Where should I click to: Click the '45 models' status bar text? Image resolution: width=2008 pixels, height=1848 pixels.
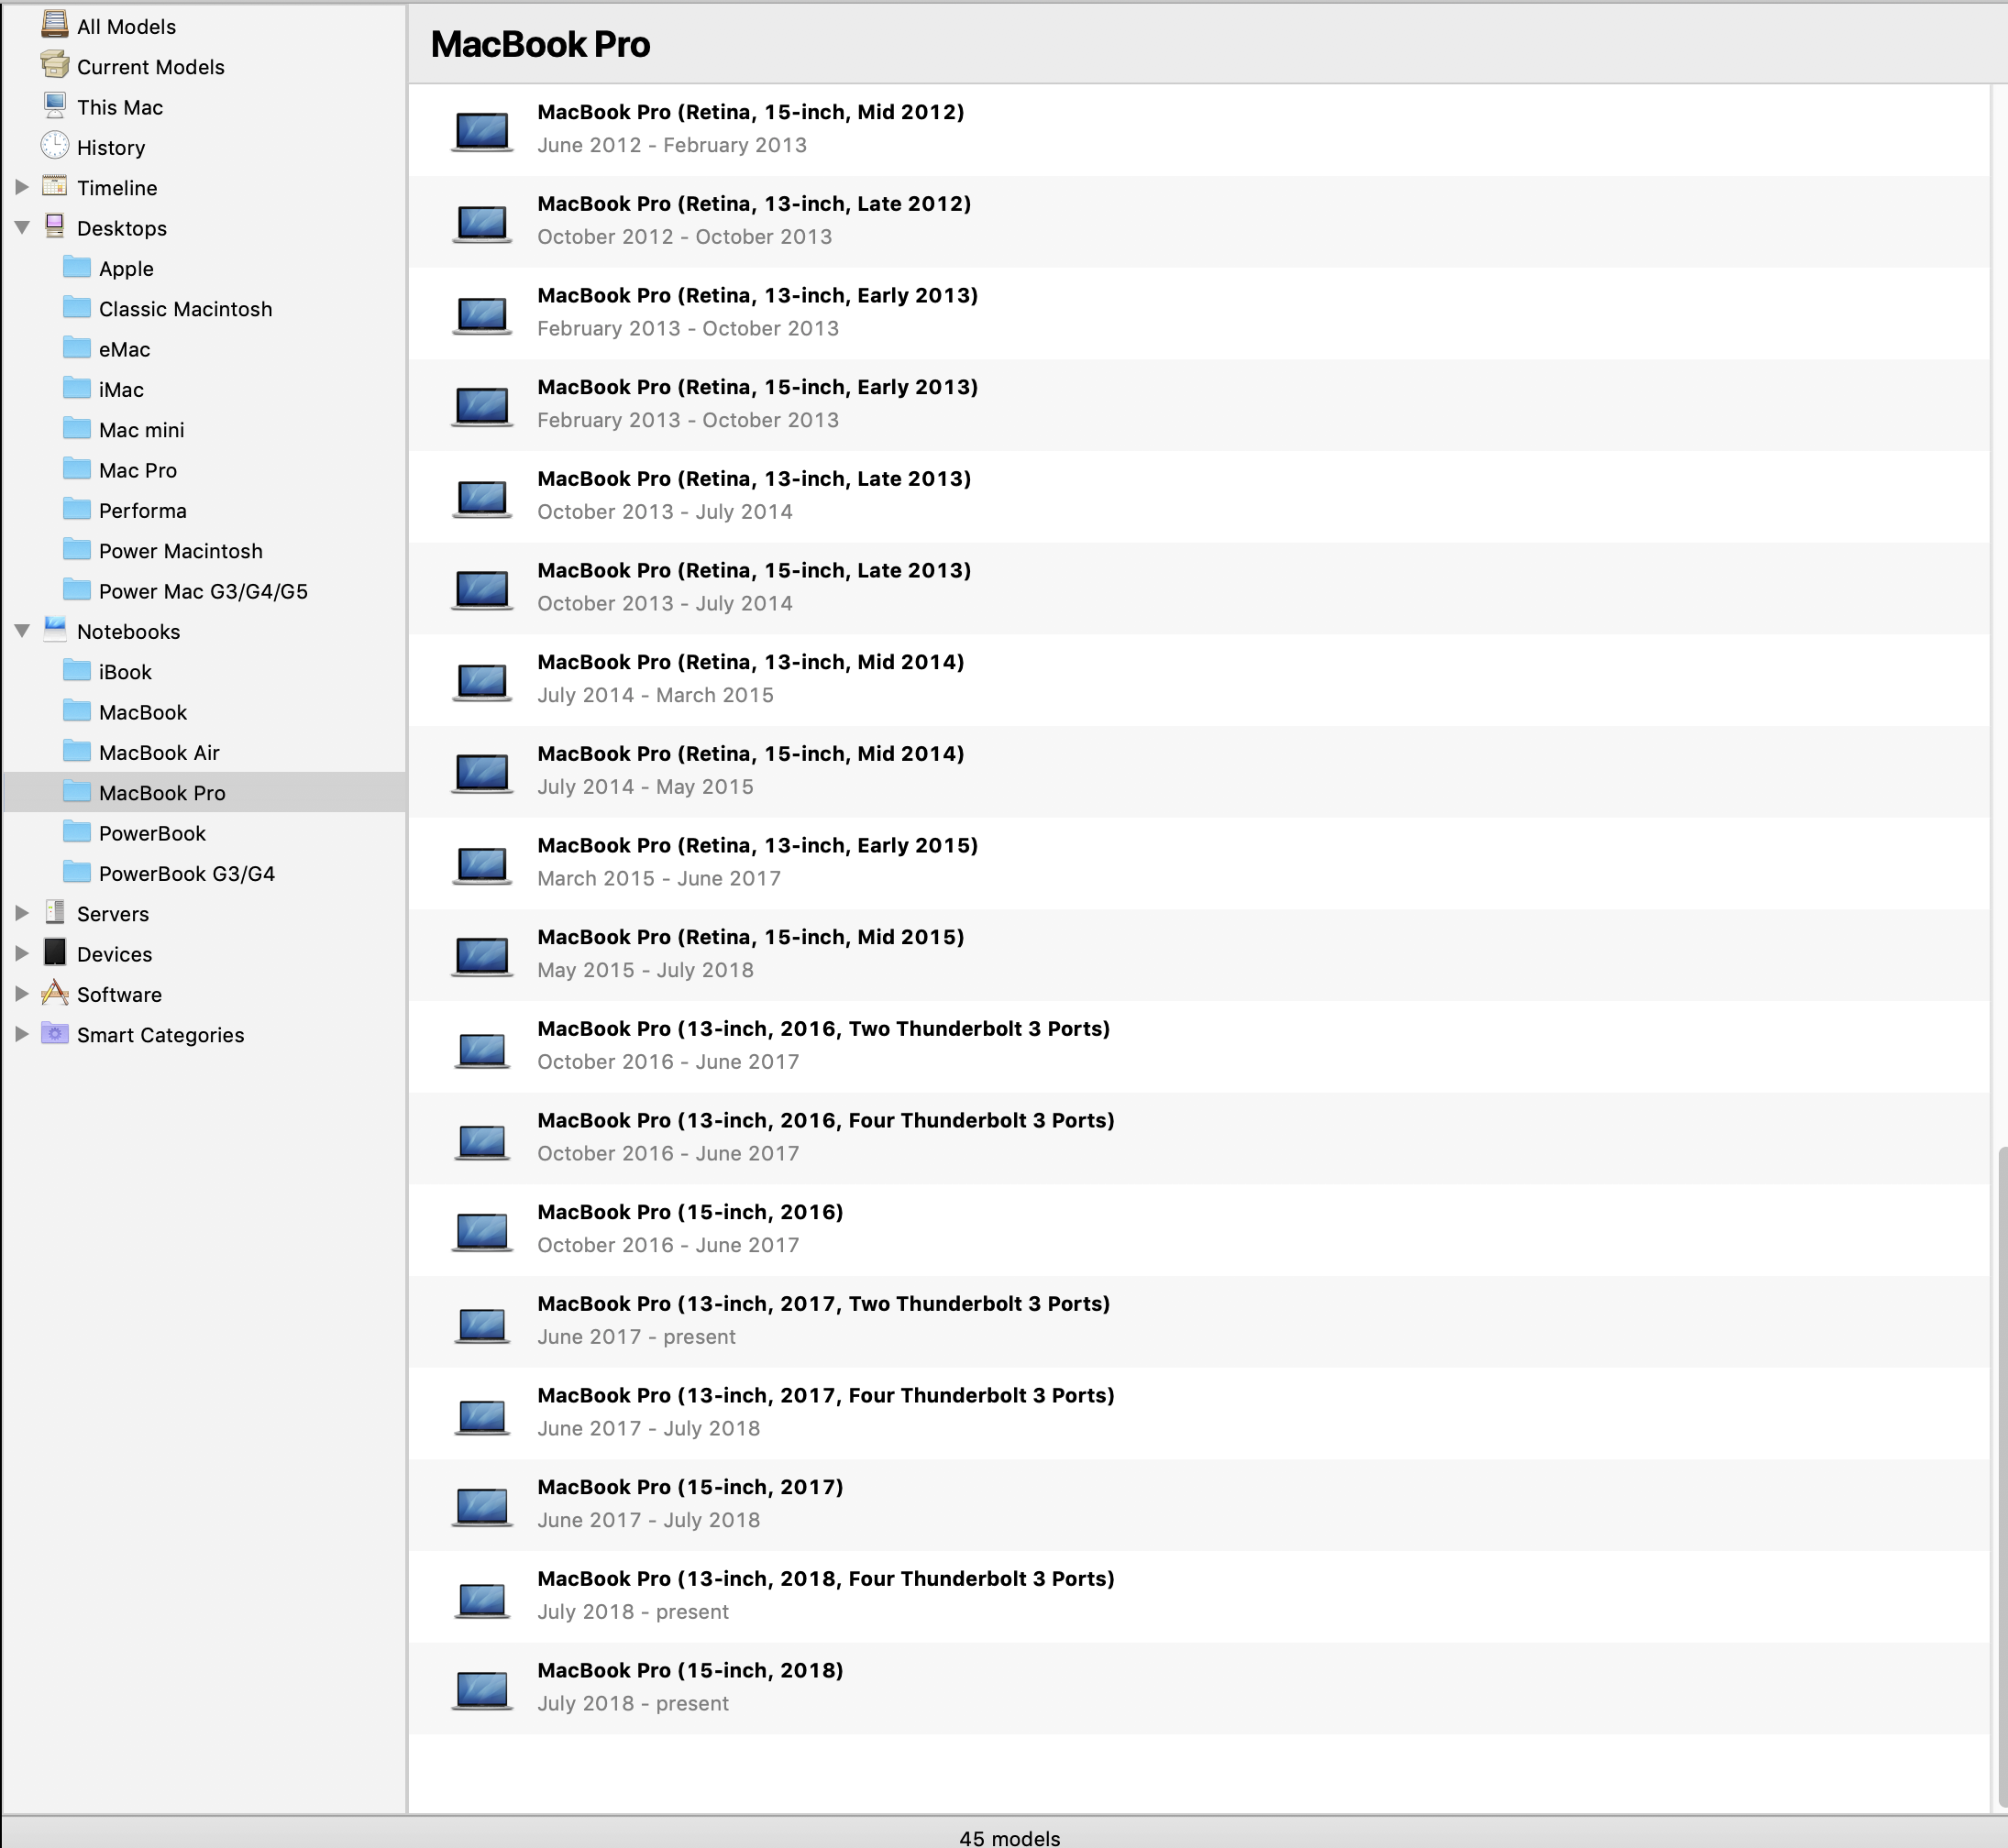(1009, 1837)
